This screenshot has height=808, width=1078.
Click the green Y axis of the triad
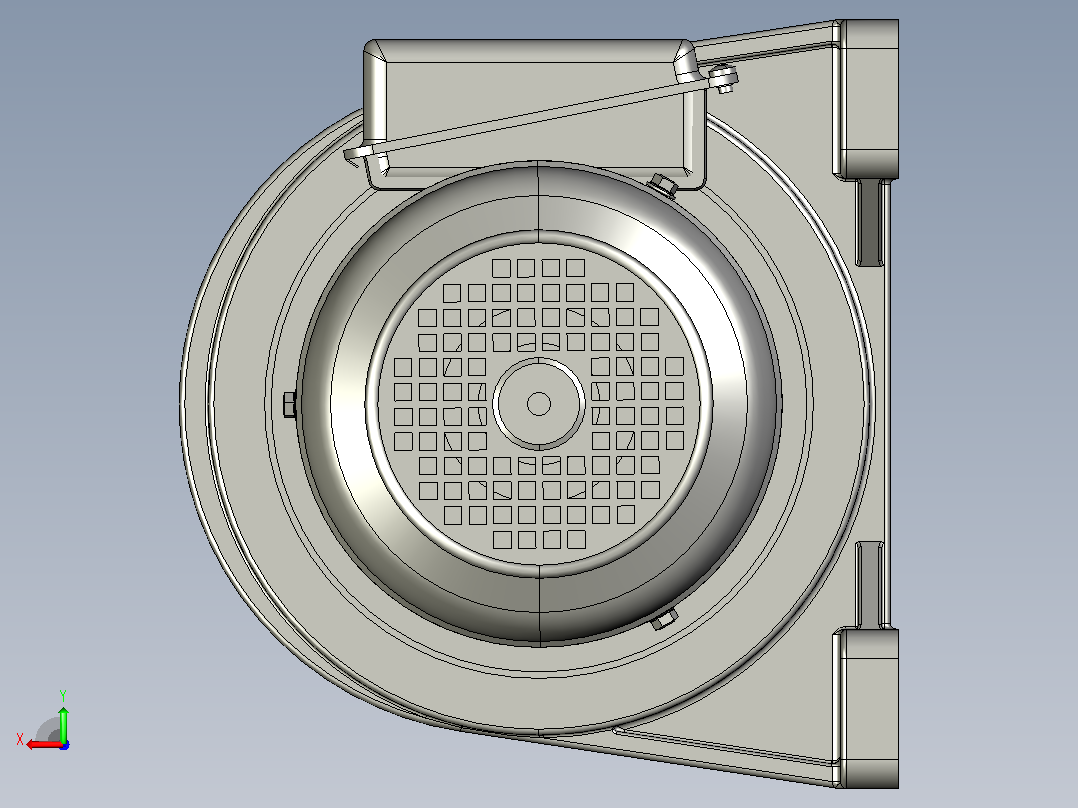63,723
